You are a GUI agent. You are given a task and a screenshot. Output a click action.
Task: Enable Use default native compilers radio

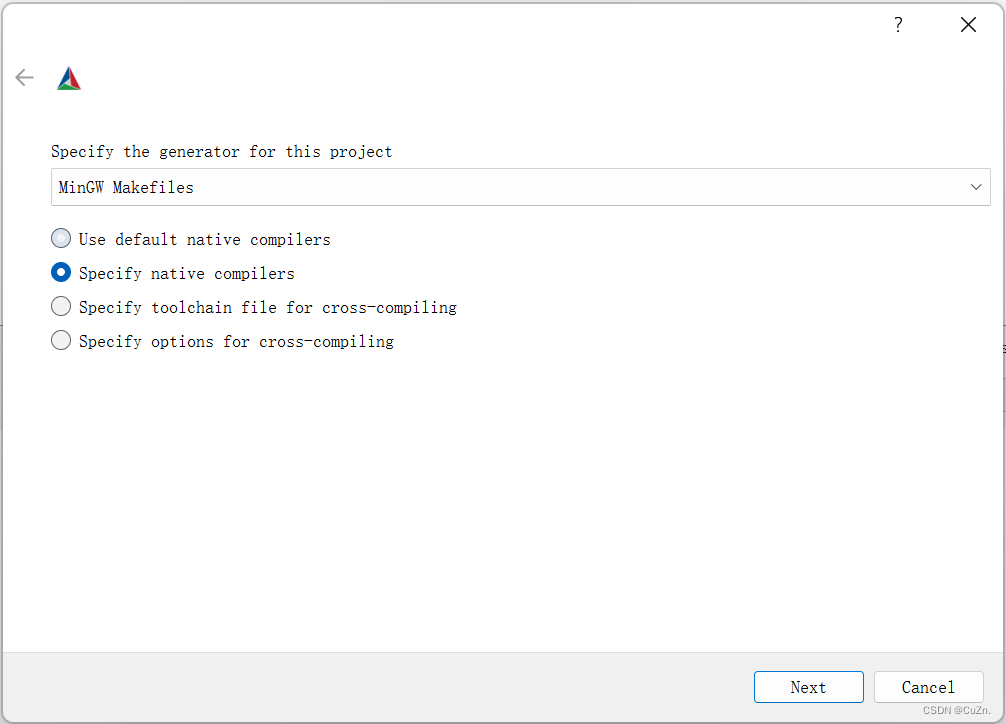click(x=61, y=239)
